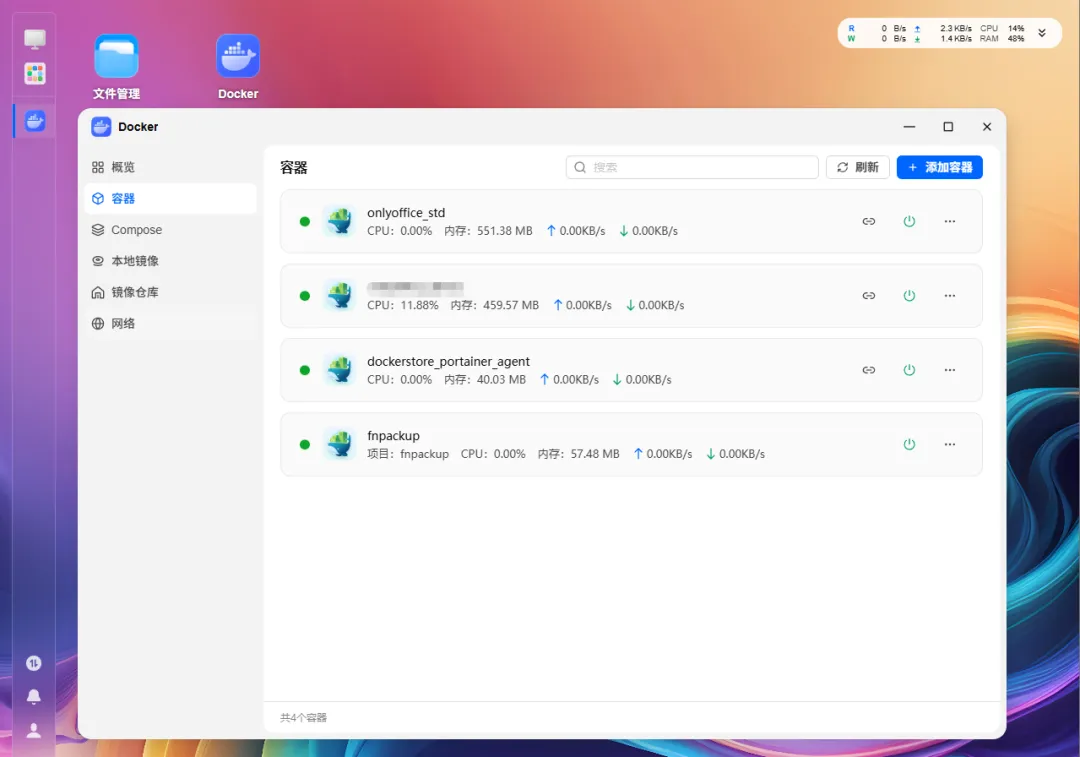The image size is (1080, 757).
Task: Open the transfer tasks icon in dock
Action: point(34,663)
